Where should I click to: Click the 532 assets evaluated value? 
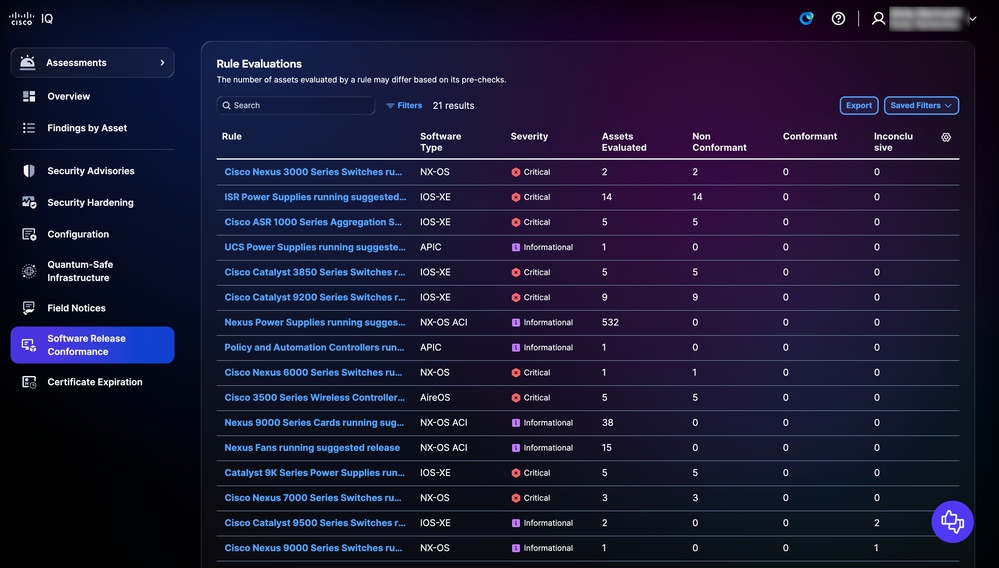(x=610, y=322)
